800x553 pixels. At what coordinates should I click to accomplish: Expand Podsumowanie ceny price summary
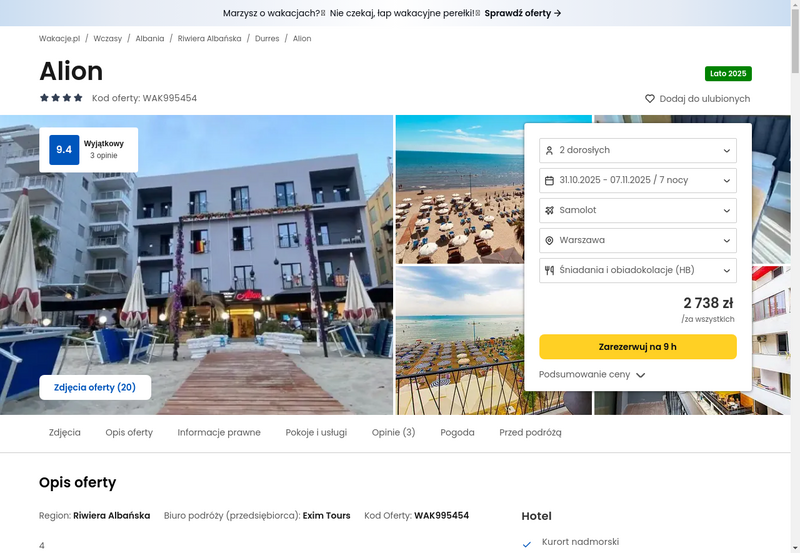(592, 375)
